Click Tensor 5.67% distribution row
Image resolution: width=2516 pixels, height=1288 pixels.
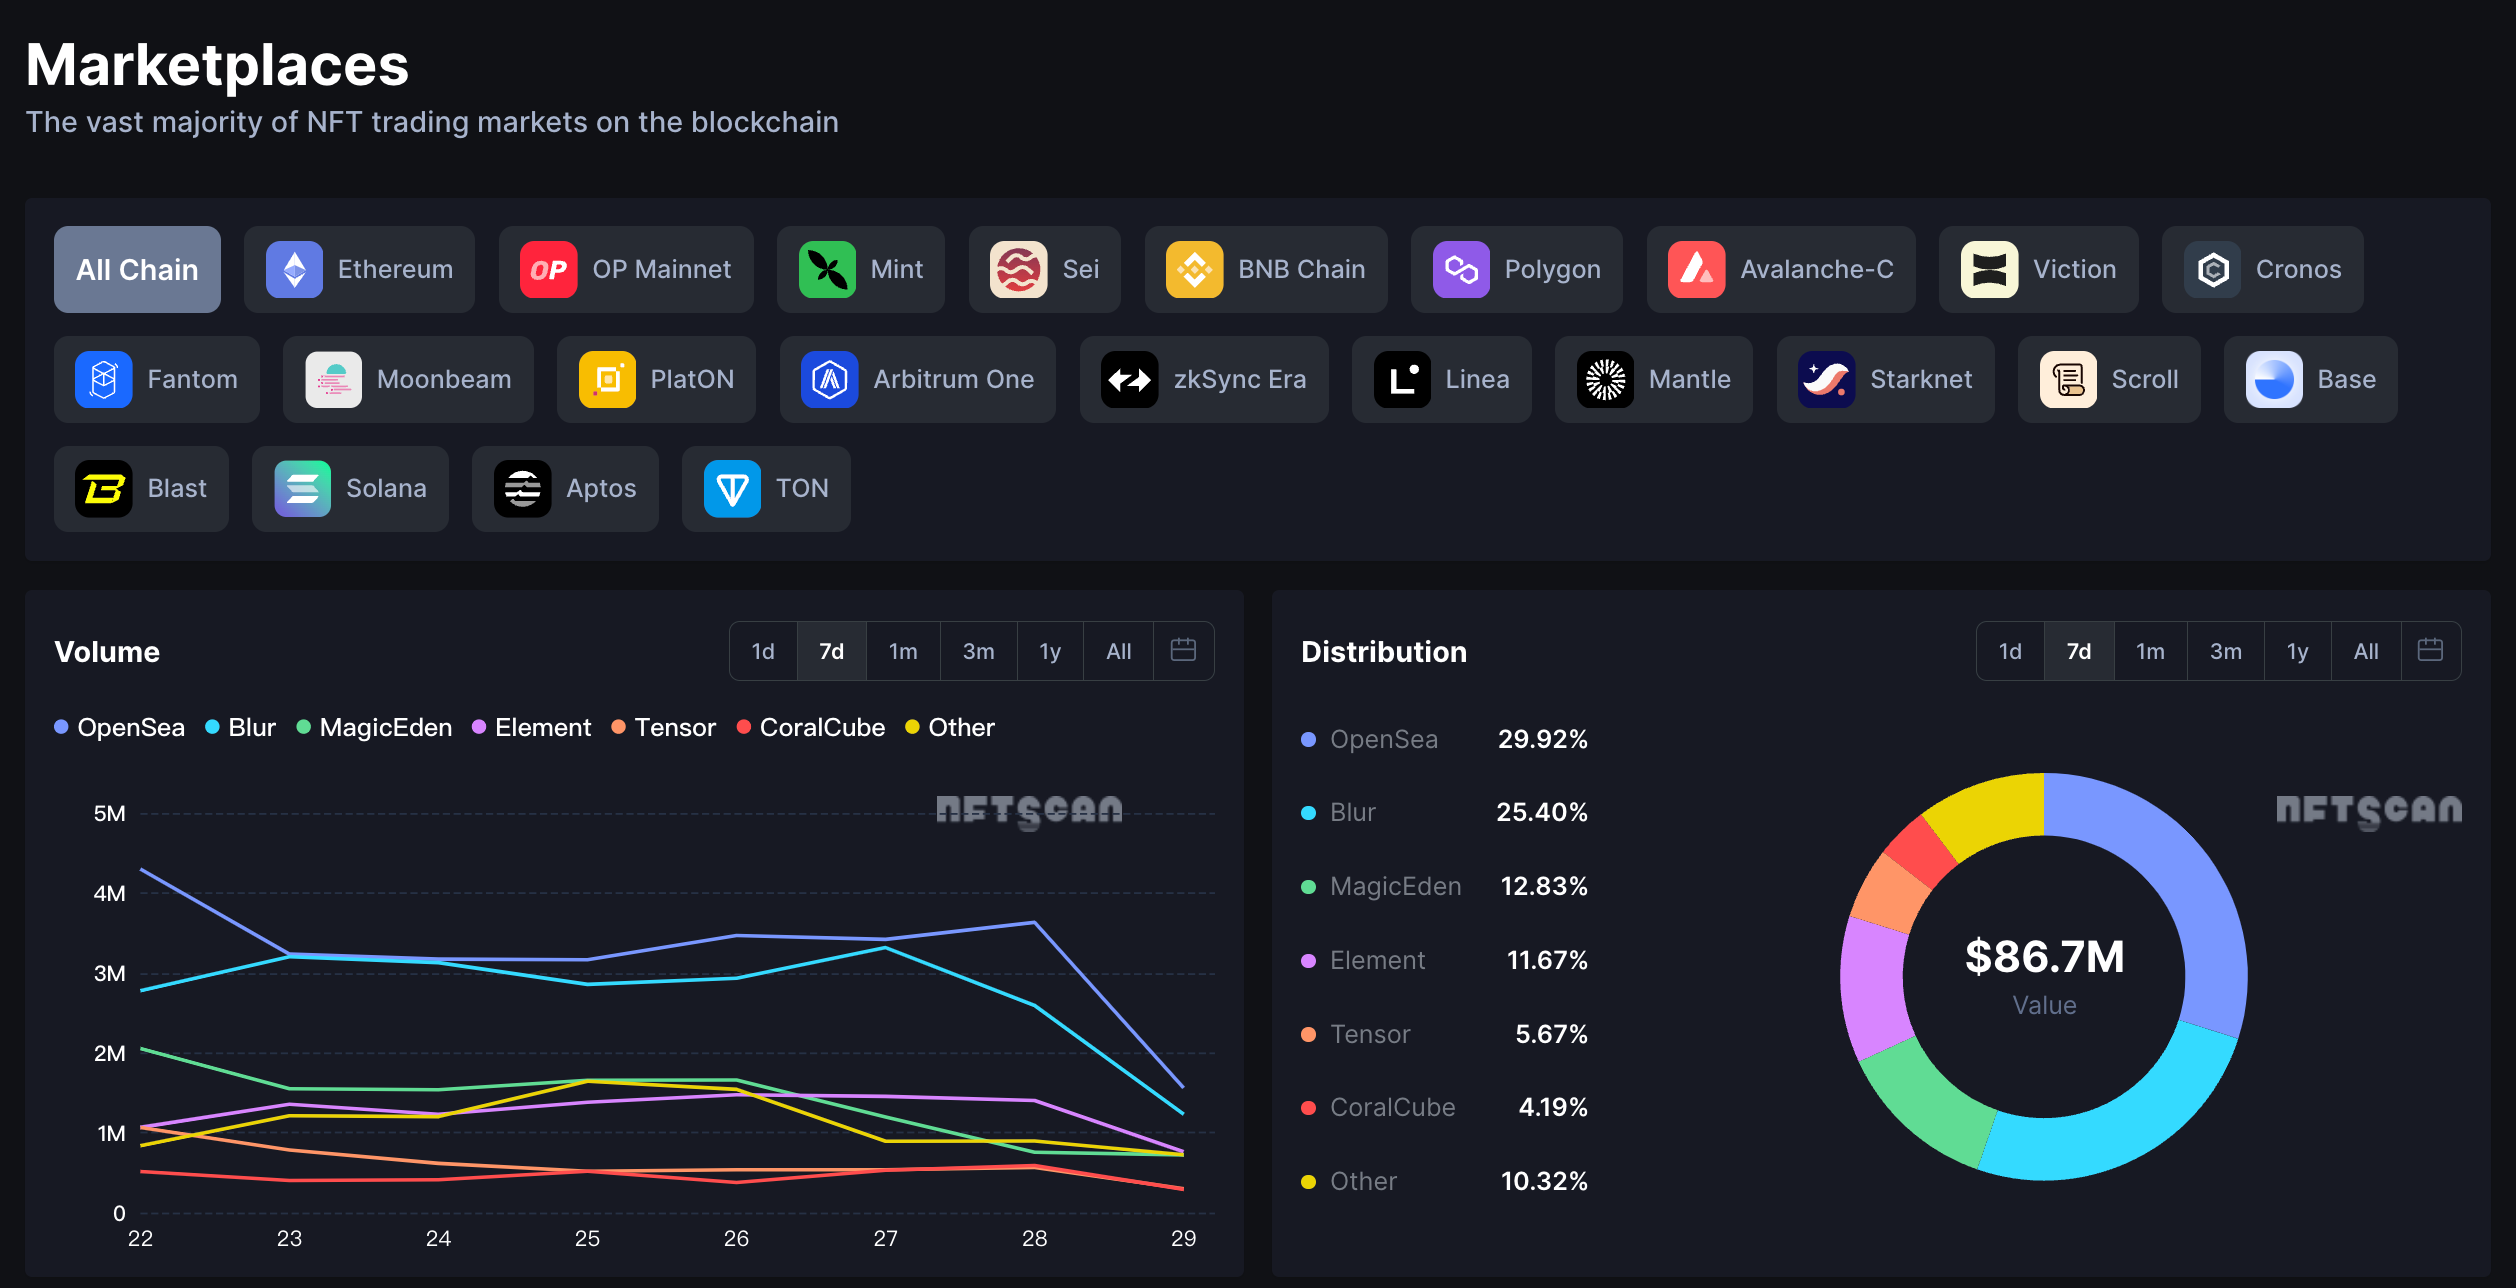point(1444,1034)
